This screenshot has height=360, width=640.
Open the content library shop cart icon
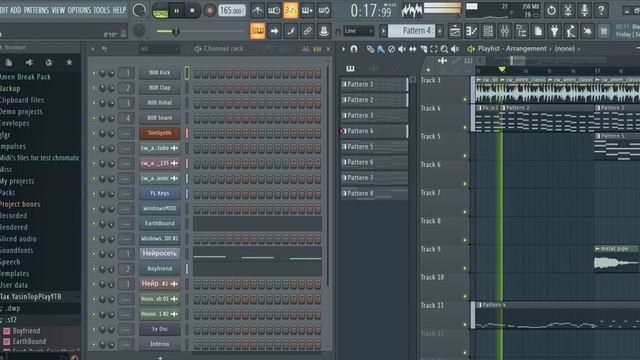coord(604,31)
